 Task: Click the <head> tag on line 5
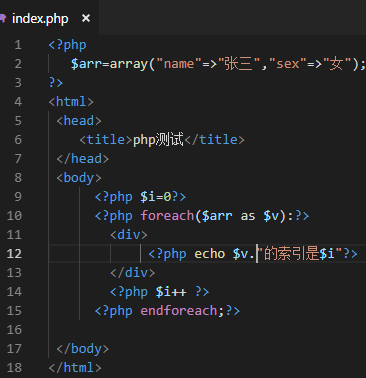[x=79, y=121]
